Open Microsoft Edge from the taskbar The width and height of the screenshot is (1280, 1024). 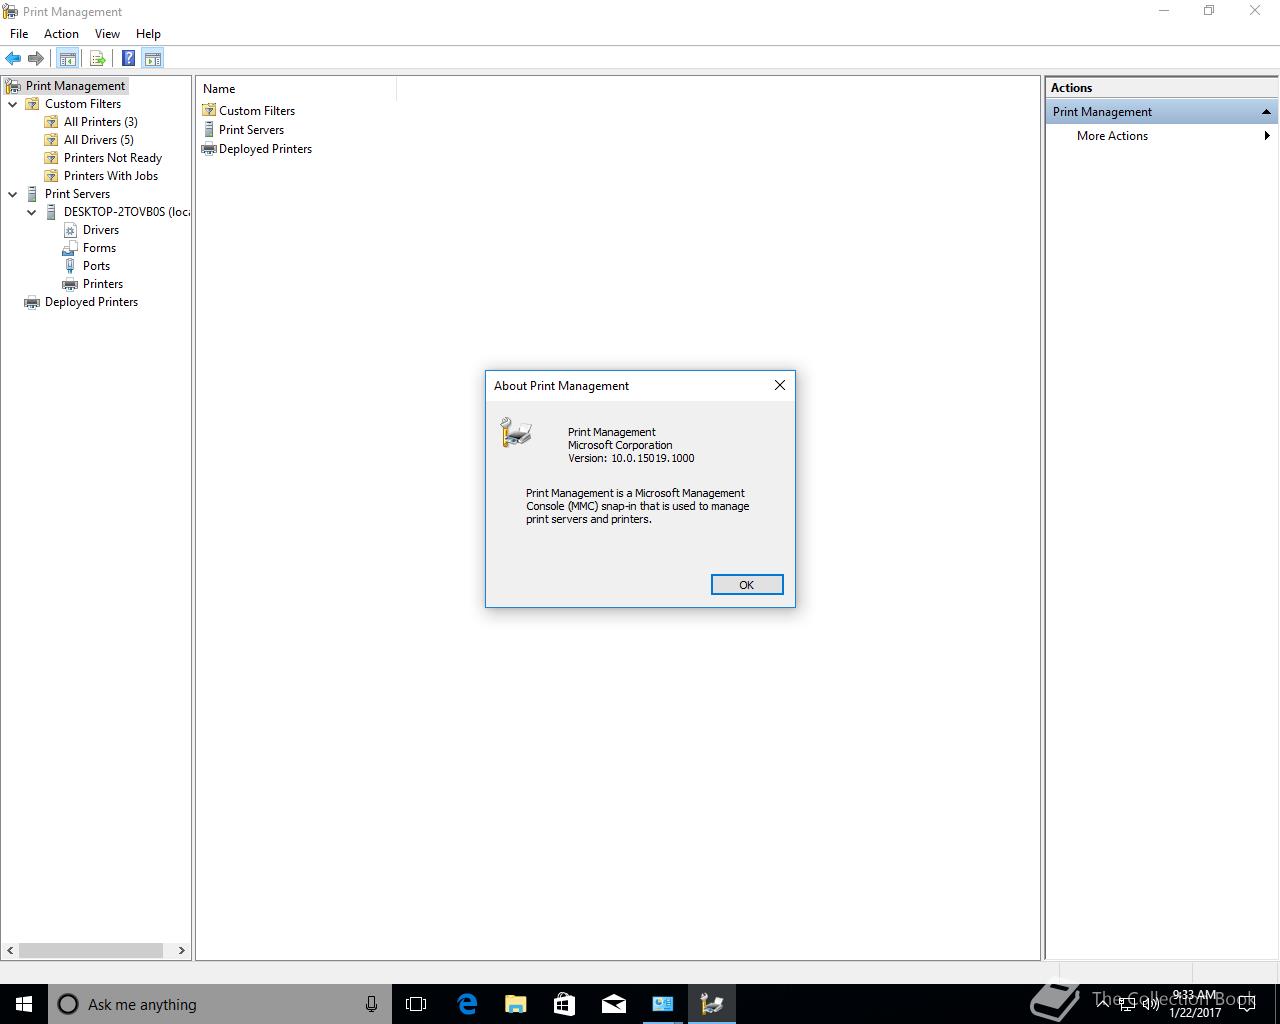pyautogui.click(x=466, y=1004)
